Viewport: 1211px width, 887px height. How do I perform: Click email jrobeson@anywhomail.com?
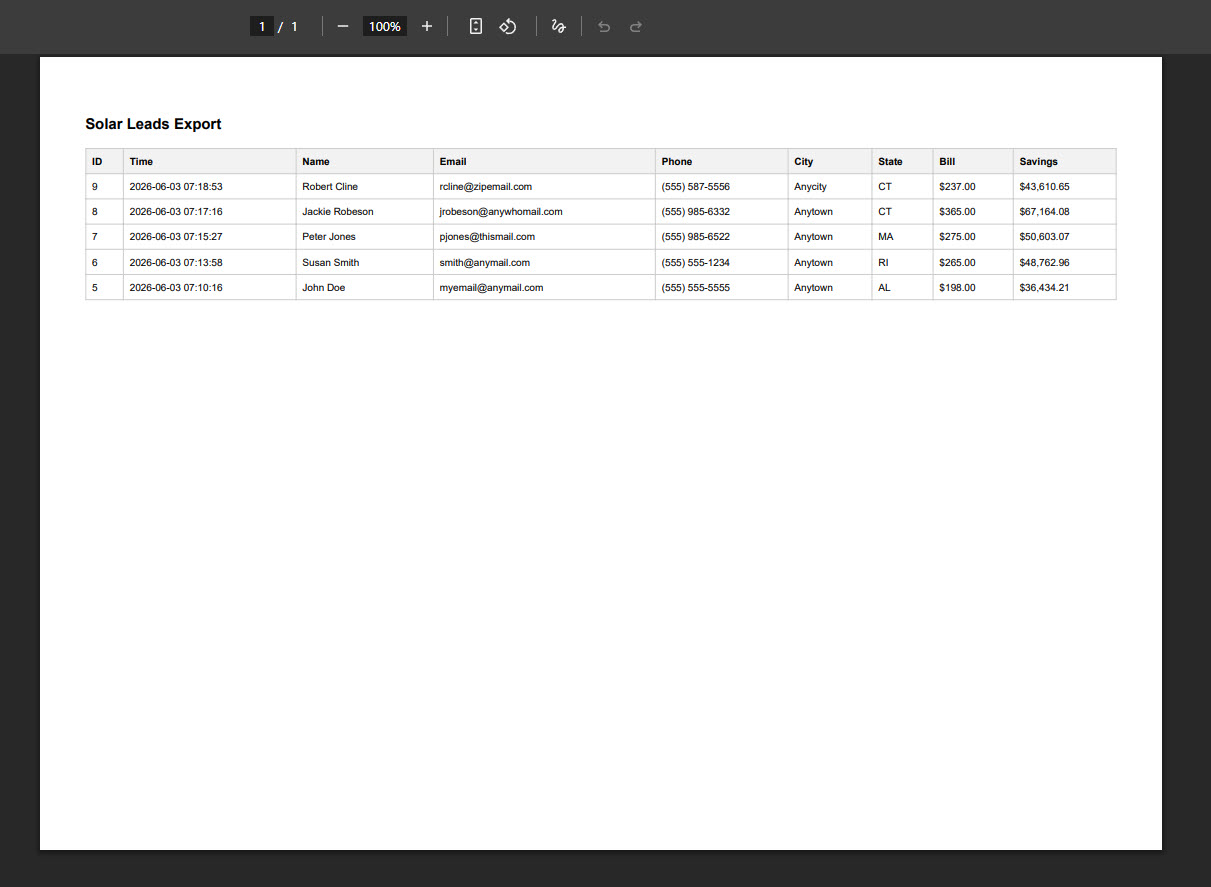click(x=501, y=211)
